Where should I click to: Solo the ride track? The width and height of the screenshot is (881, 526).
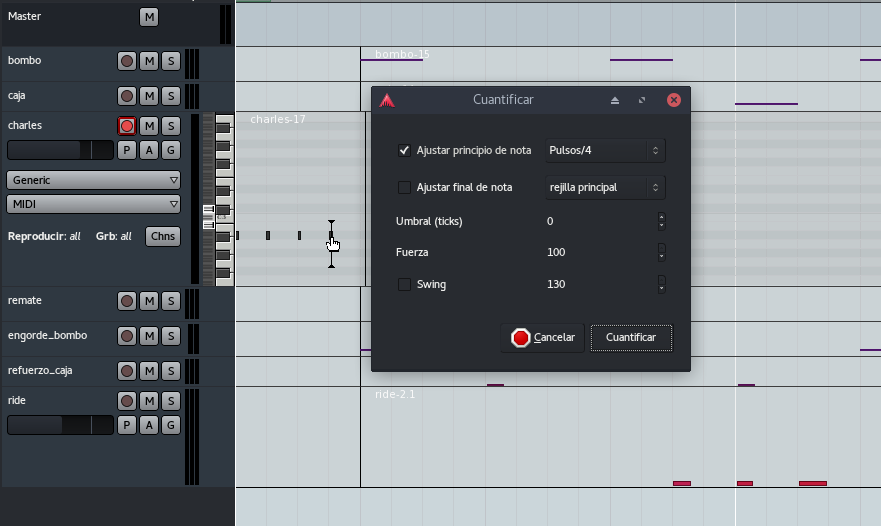tap(171, 401)
